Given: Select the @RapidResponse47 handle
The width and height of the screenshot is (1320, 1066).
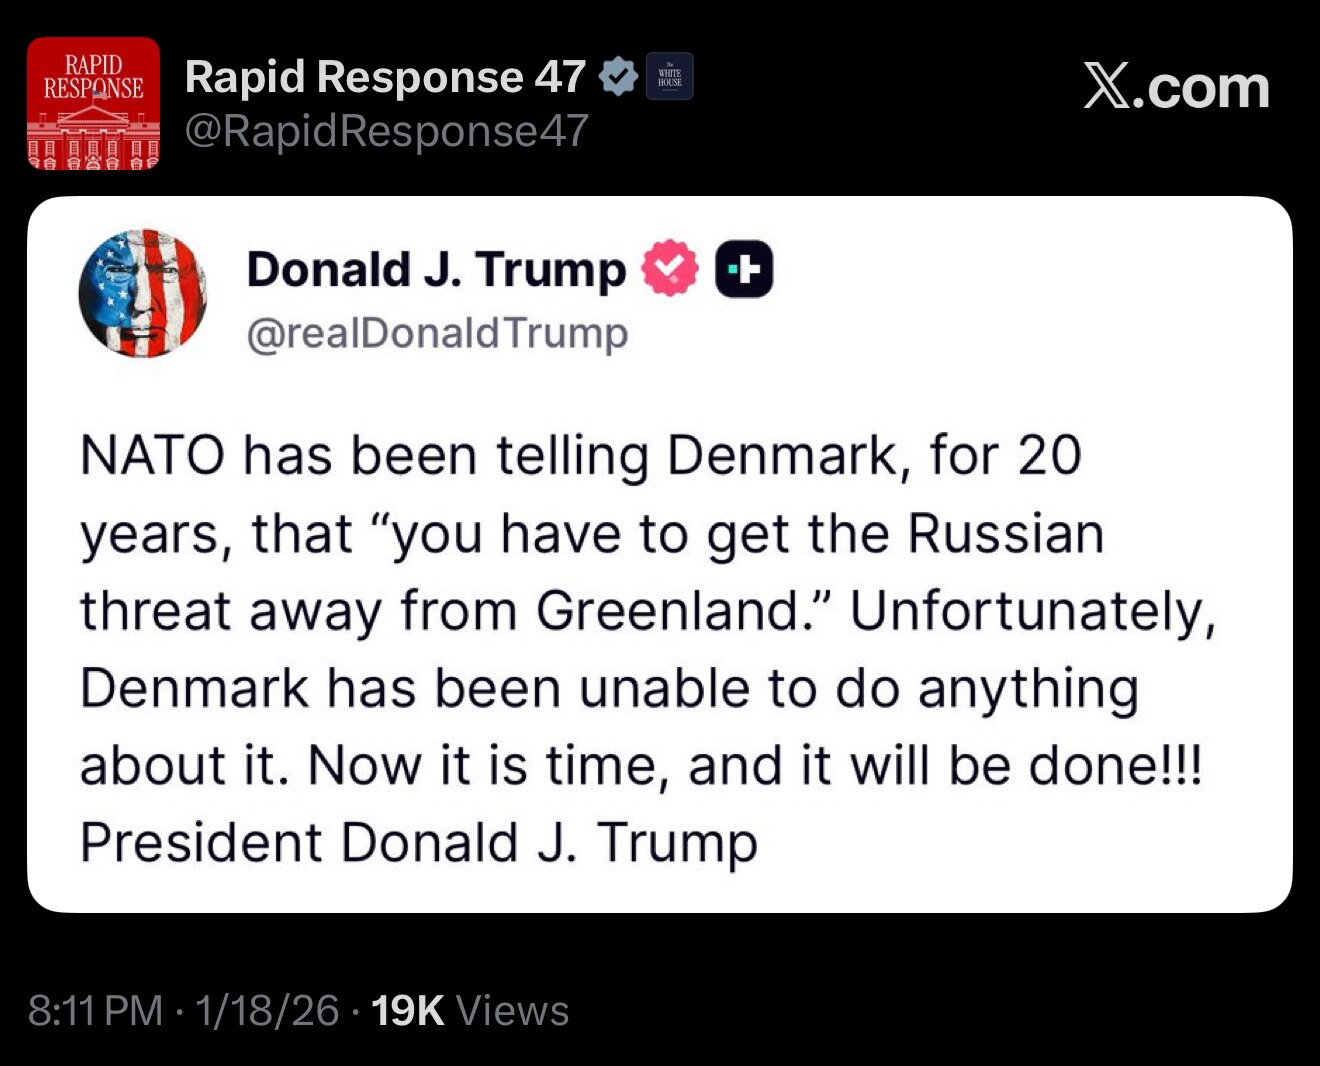Looking at the screenshot, I should (386, 129).
